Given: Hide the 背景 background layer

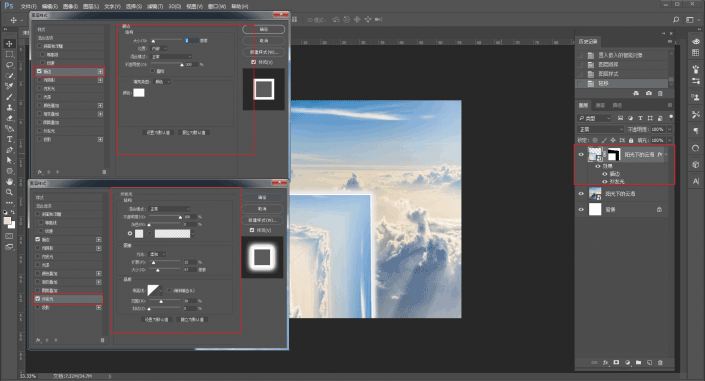Looking at the screenshot, I should [581, 210].
